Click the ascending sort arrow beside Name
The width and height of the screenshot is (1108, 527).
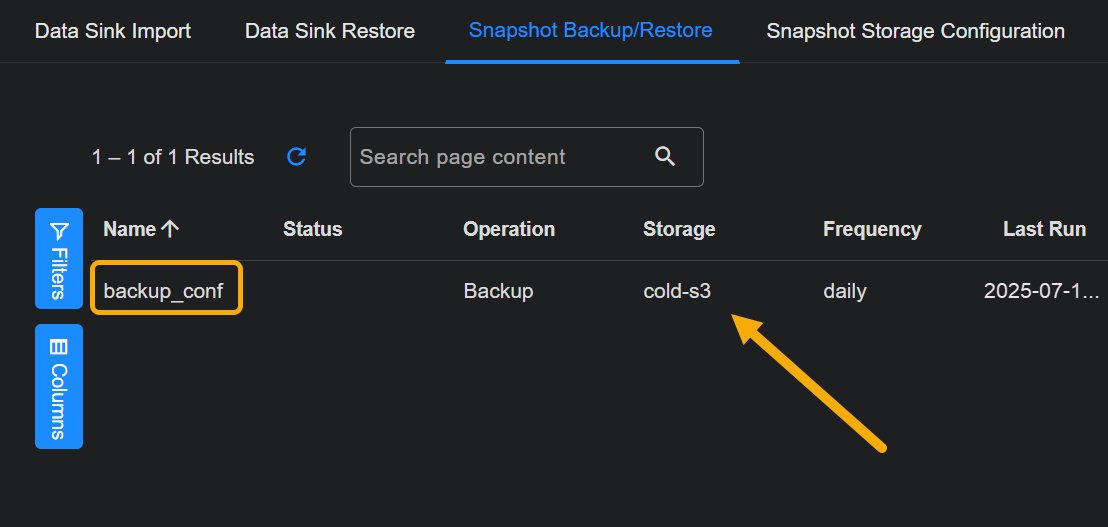pos(170,229)
